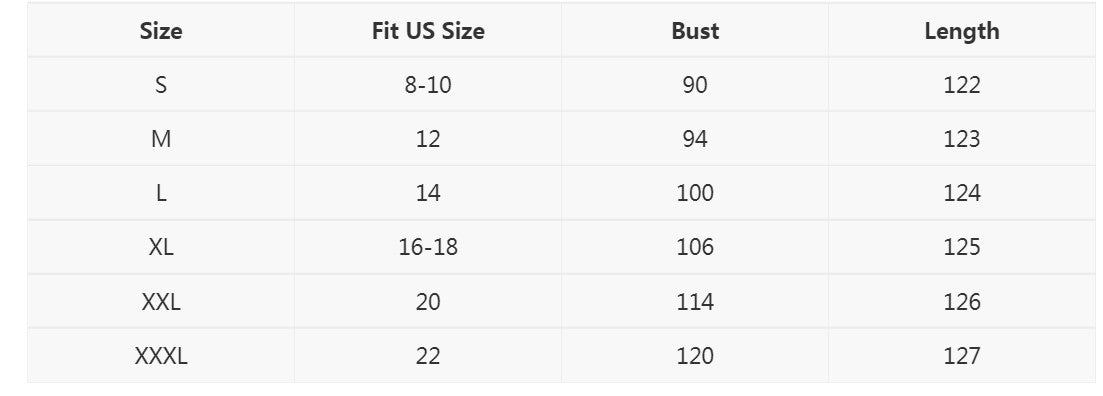
Task: Select the XXL size cell
Action: 161,302
